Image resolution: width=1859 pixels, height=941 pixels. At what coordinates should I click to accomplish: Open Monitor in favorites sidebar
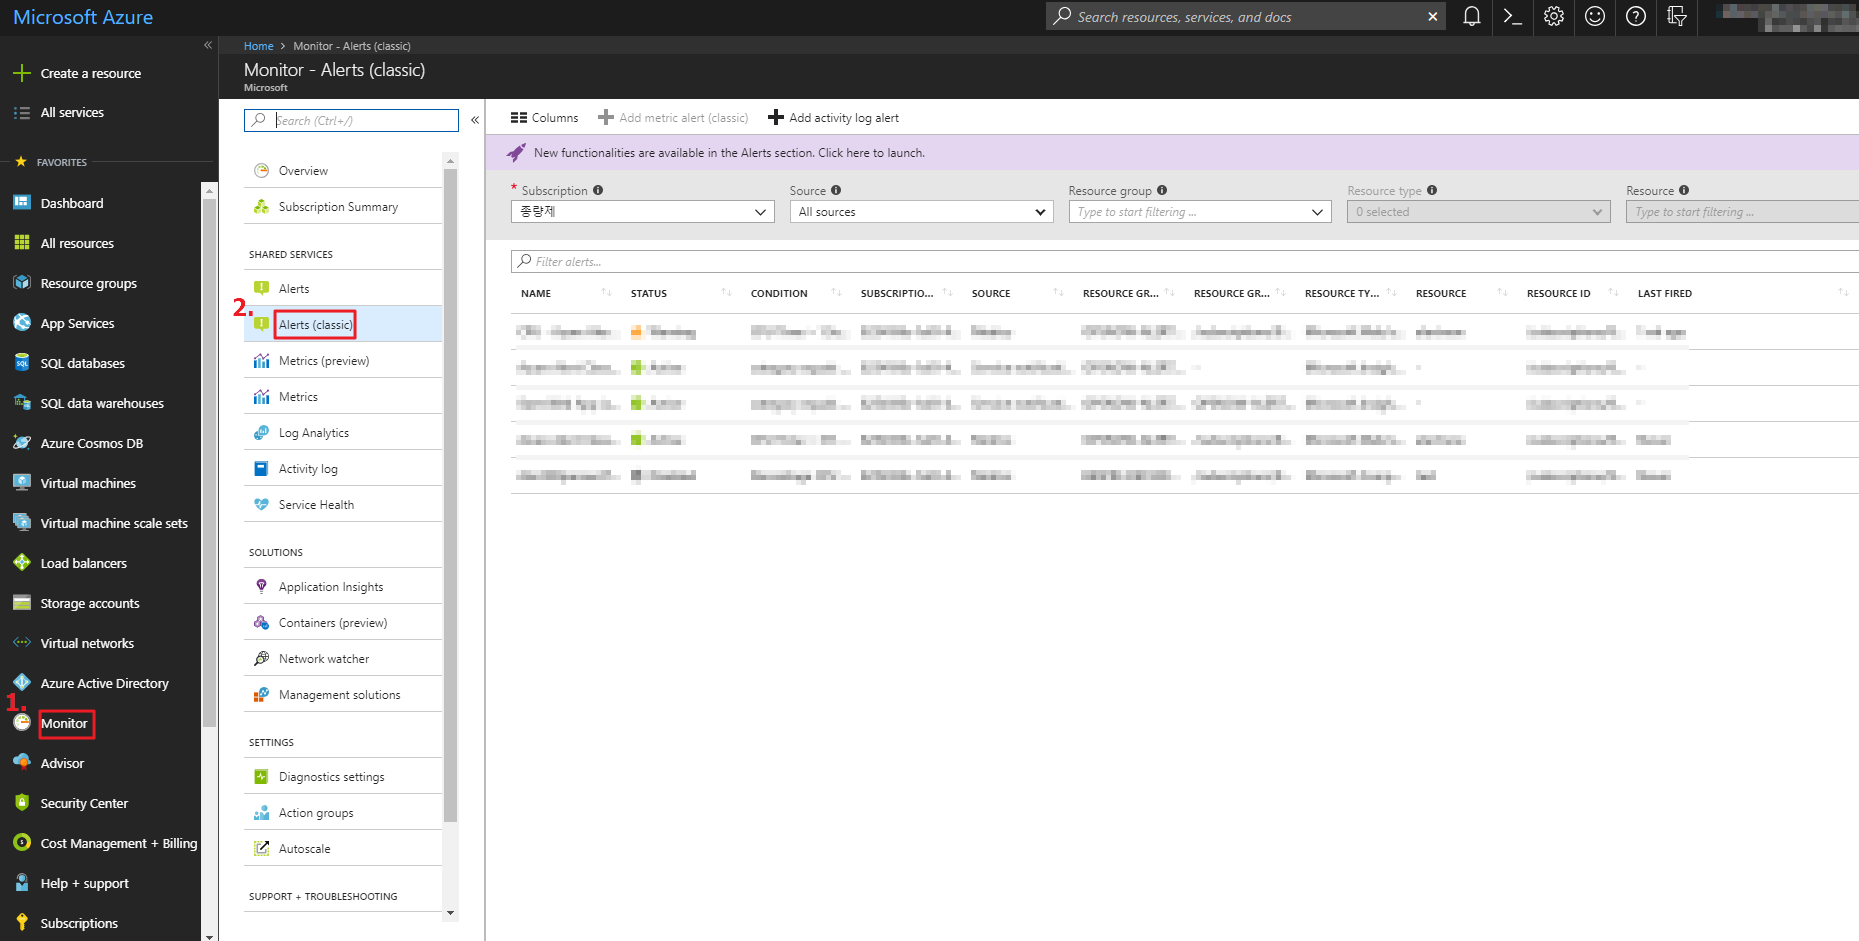64,723
